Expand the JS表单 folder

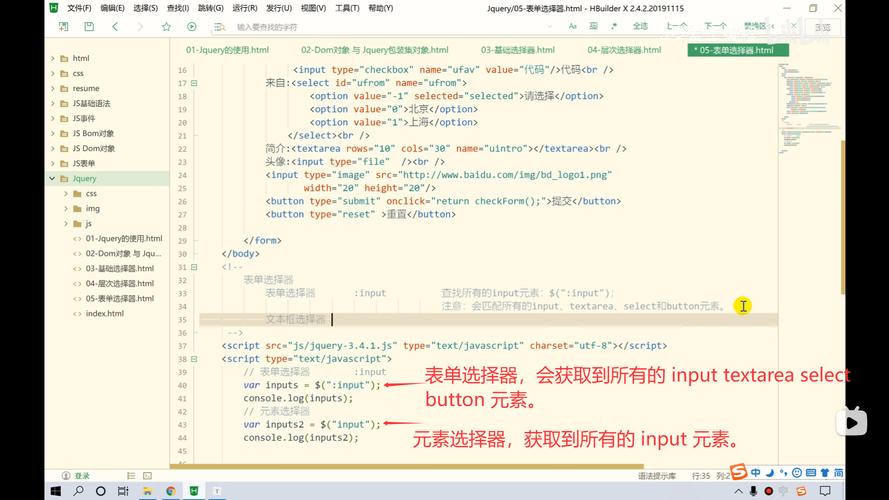[x=53, y=163]
